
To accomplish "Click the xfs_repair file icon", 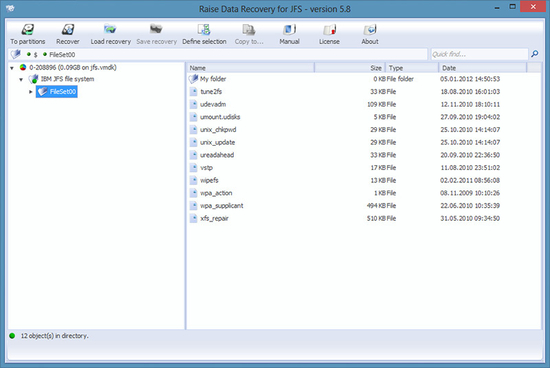I will pyautogui.click(x=193, y=218).
